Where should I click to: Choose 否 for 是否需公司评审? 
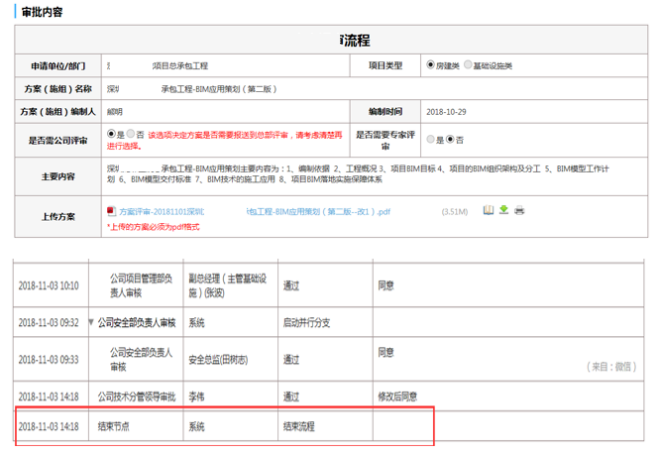pyautogui.click(x=131, y=134)
